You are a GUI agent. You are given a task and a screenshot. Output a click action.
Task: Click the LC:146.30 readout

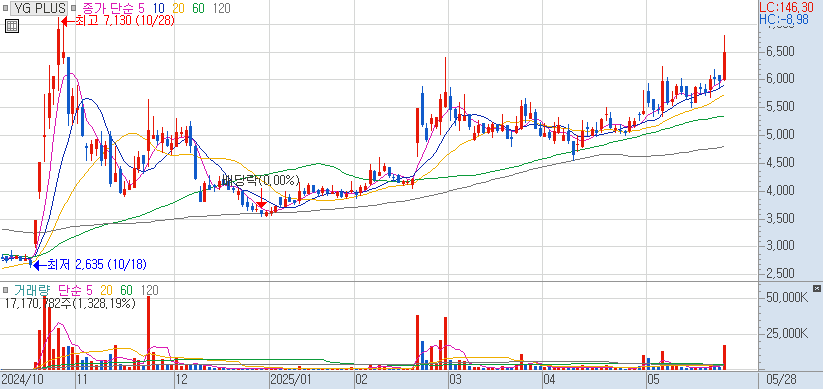tap(786, 7)
